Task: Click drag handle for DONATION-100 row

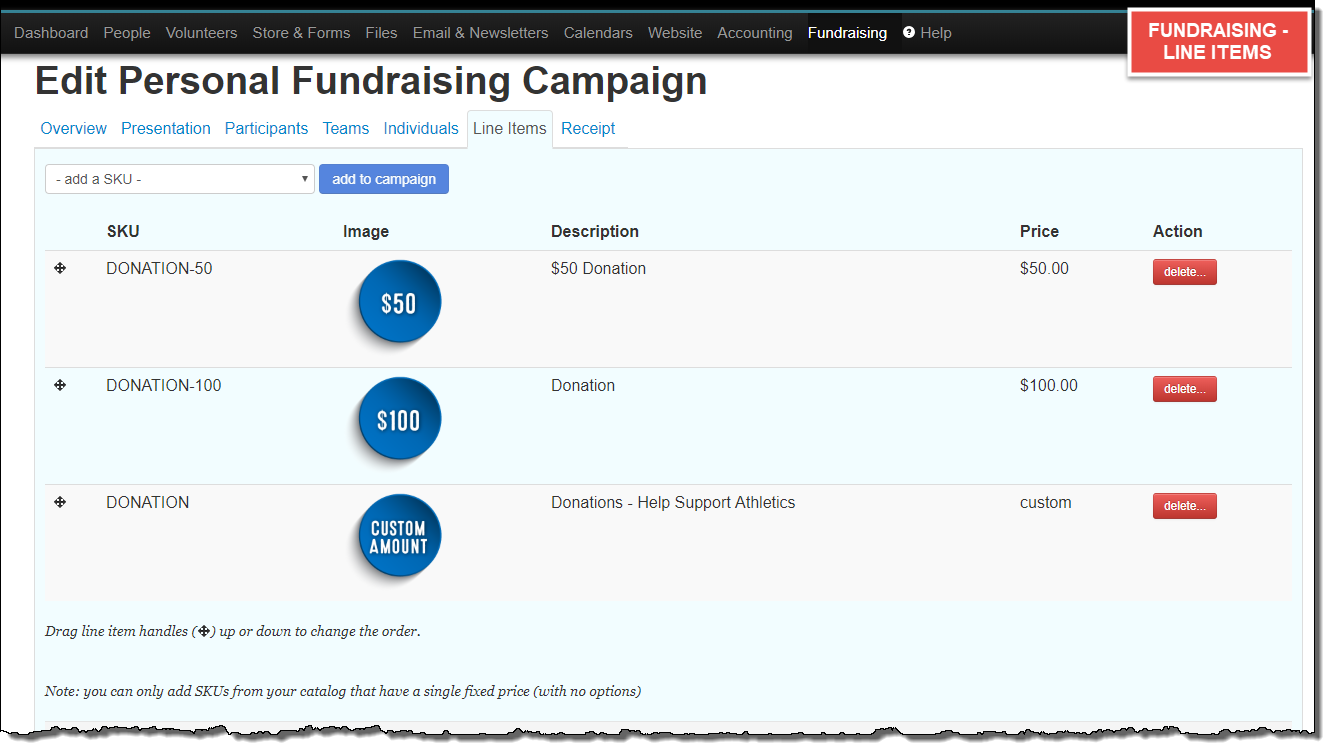Action: click(x=60, y=385)
